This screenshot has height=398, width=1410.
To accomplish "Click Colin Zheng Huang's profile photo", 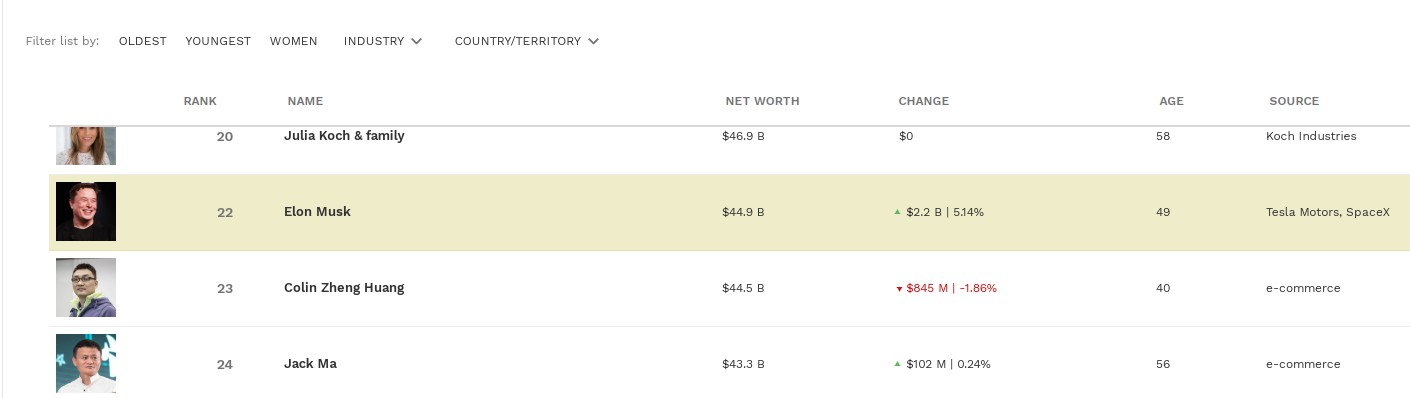I will tap(86, 287).
